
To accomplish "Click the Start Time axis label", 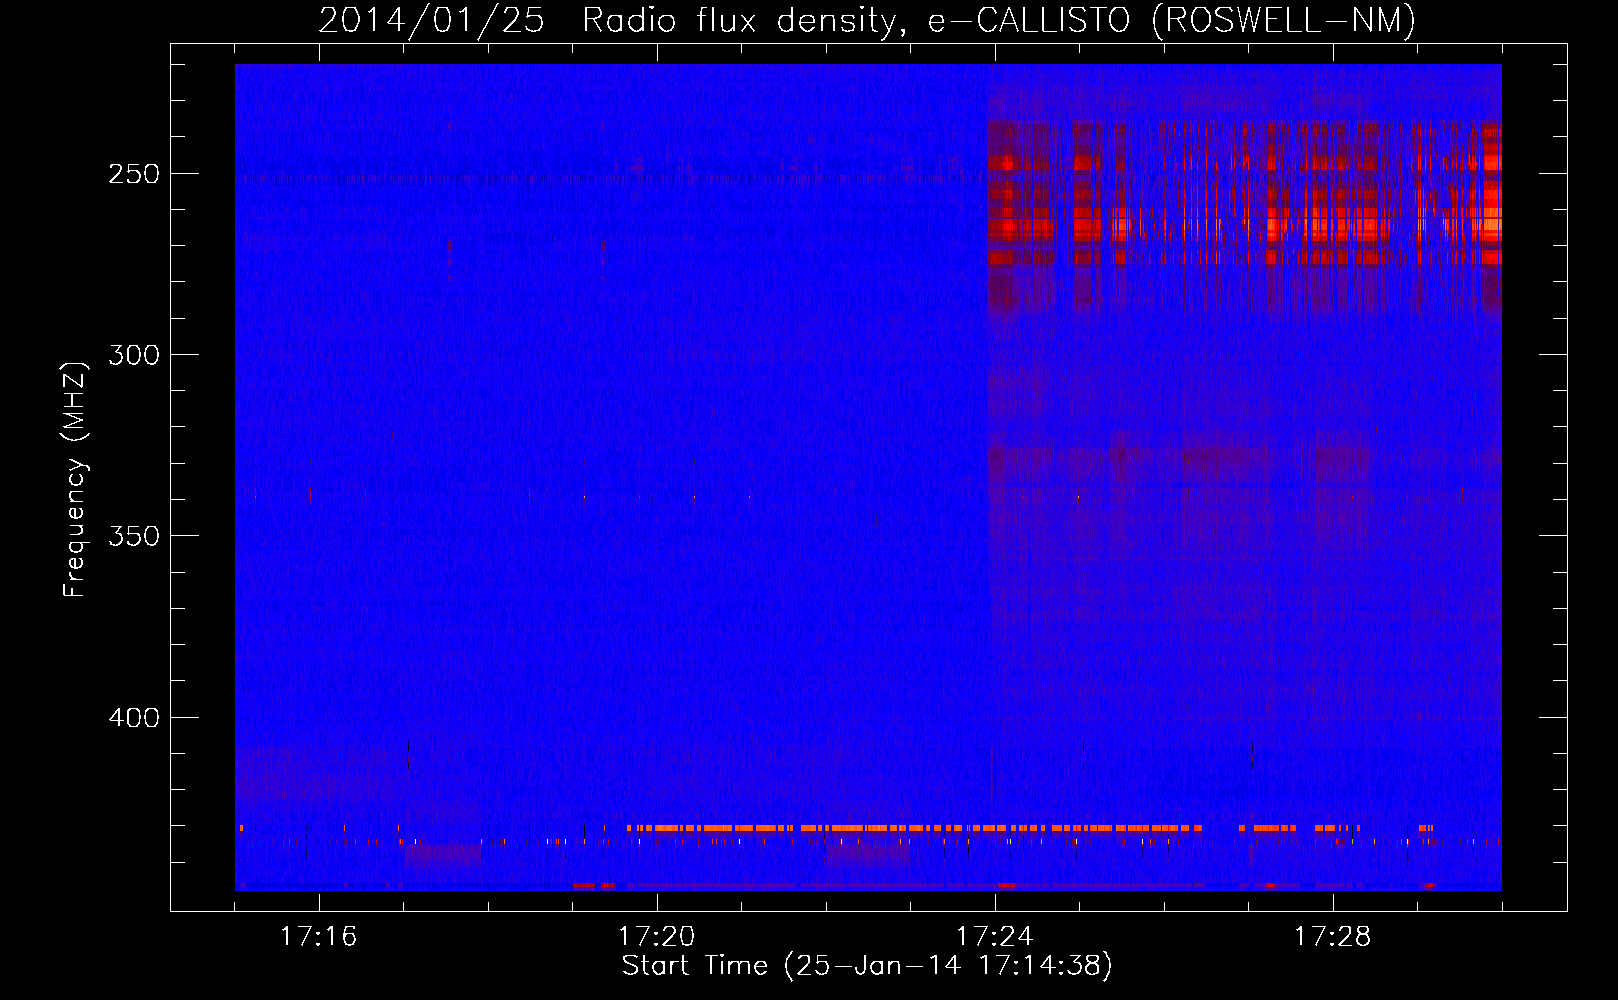I will 867,966.
